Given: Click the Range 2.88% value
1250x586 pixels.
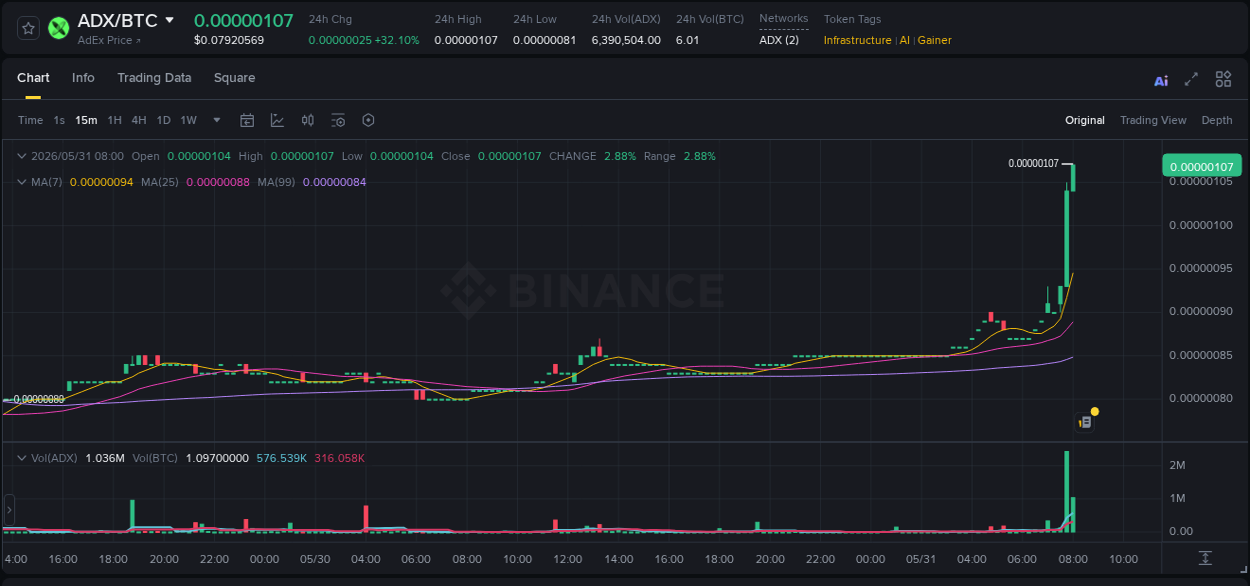Looking at the screenshot, I should pyautogui.click(x=700, y=156).
